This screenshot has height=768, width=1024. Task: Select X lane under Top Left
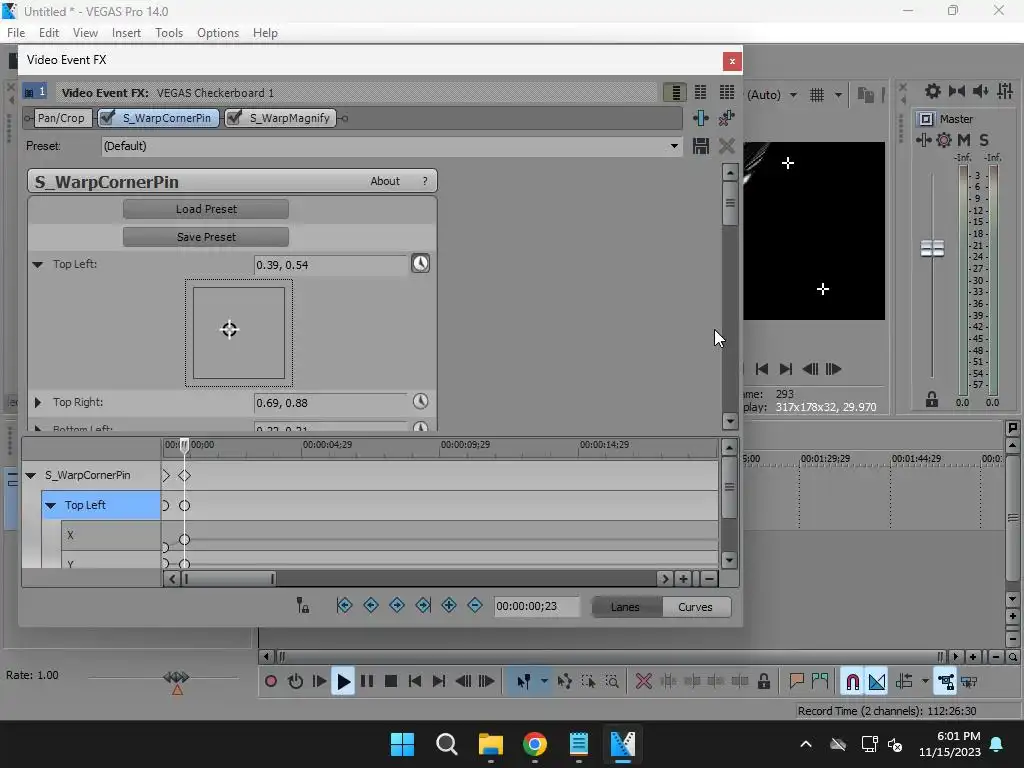click(x=111, y=536)
